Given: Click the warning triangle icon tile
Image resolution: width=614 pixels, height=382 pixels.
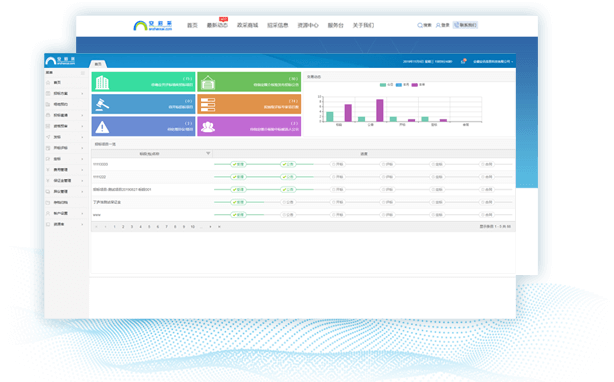Looking at the screenshot, I should pos(143,126).
